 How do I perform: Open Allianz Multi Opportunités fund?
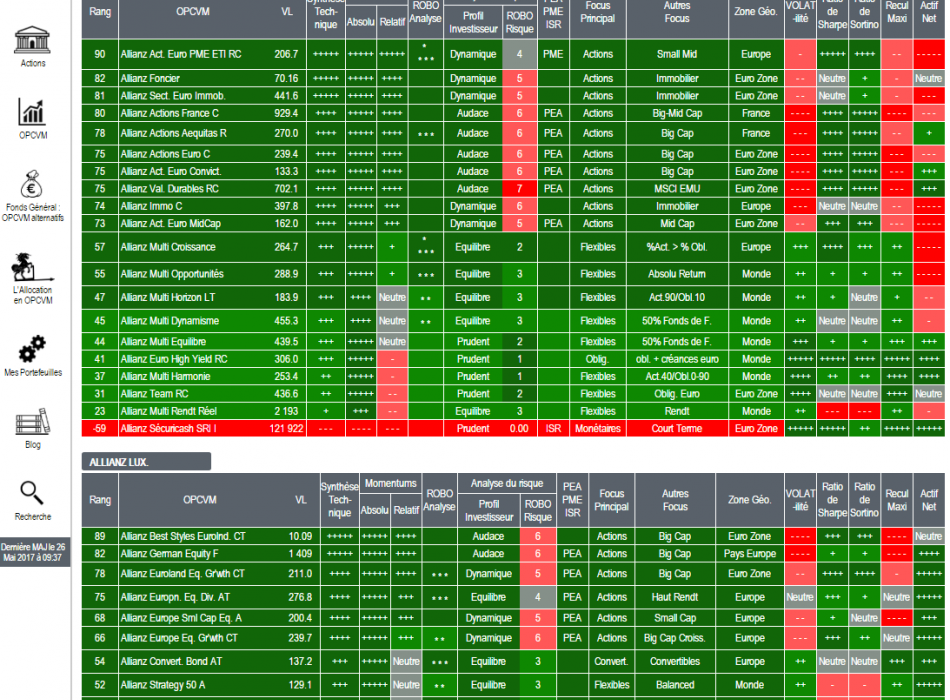(x=172, y=274)
